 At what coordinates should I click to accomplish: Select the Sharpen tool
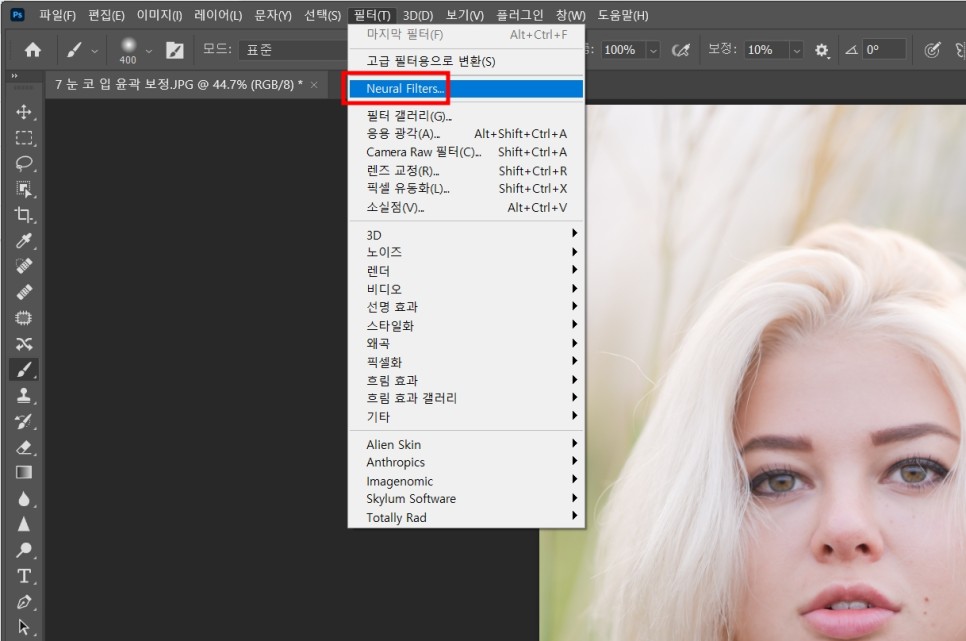tap(24, 525)
